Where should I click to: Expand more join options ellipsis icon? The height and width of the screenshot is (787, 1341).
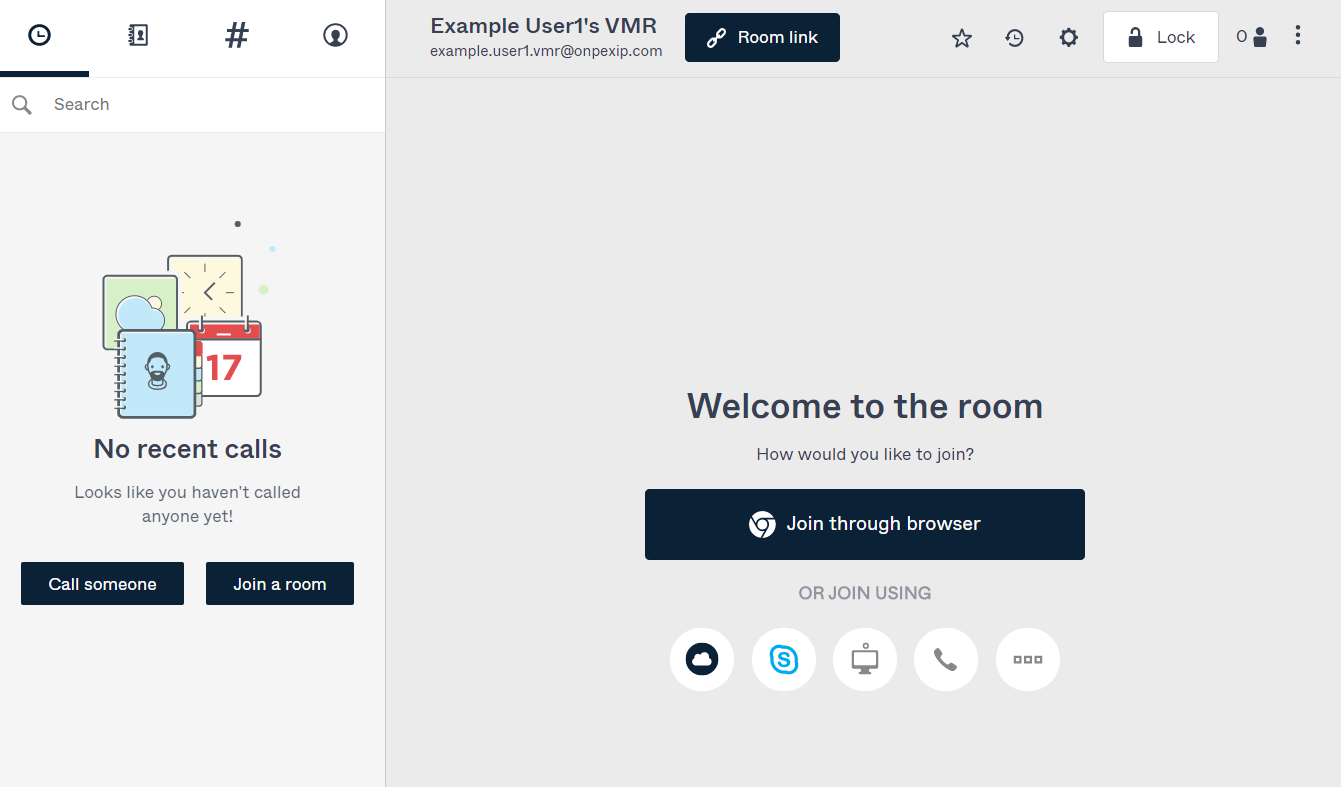(1028, 659)
